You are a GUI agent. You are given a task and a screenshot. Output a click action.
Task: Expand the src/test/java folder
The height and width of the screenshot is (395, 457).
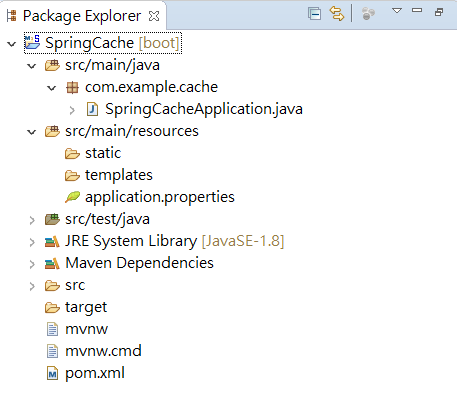32,220
